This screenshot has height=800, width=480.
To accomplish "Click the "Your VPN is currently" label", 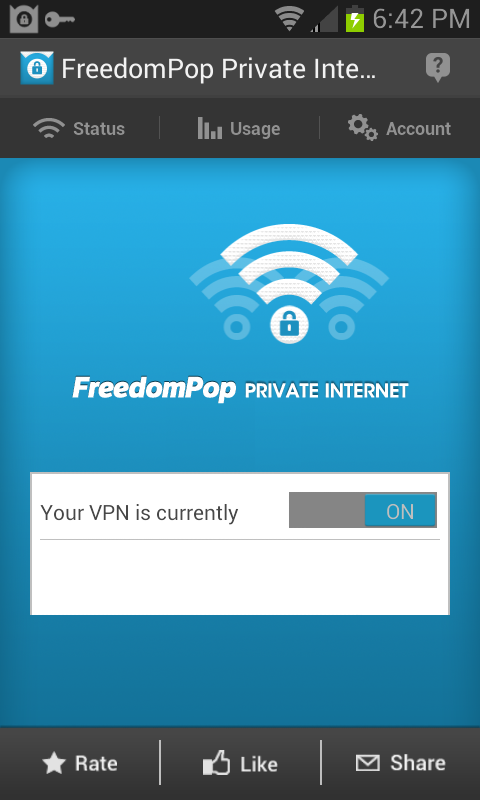I will (139, 513).
